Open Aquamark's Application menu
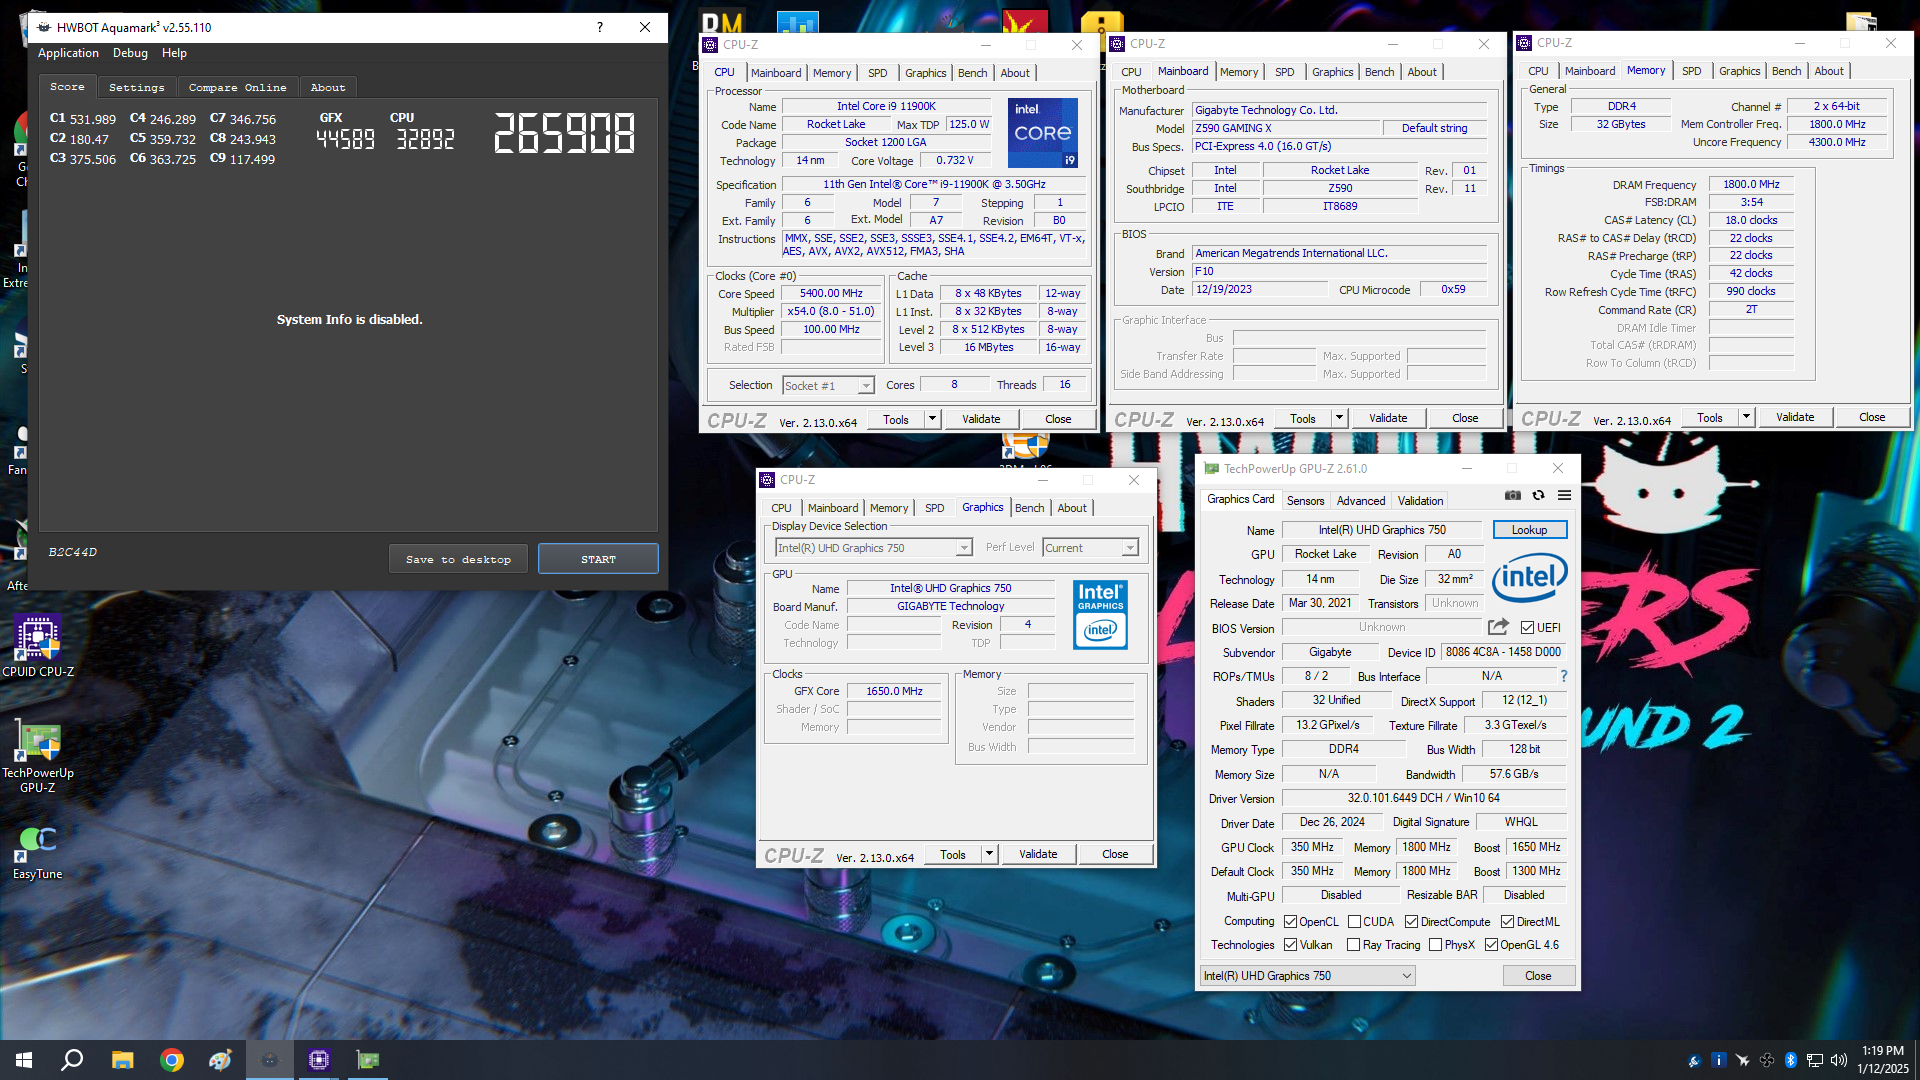This screenshot has width=1920, height=1080. (68, 53)
